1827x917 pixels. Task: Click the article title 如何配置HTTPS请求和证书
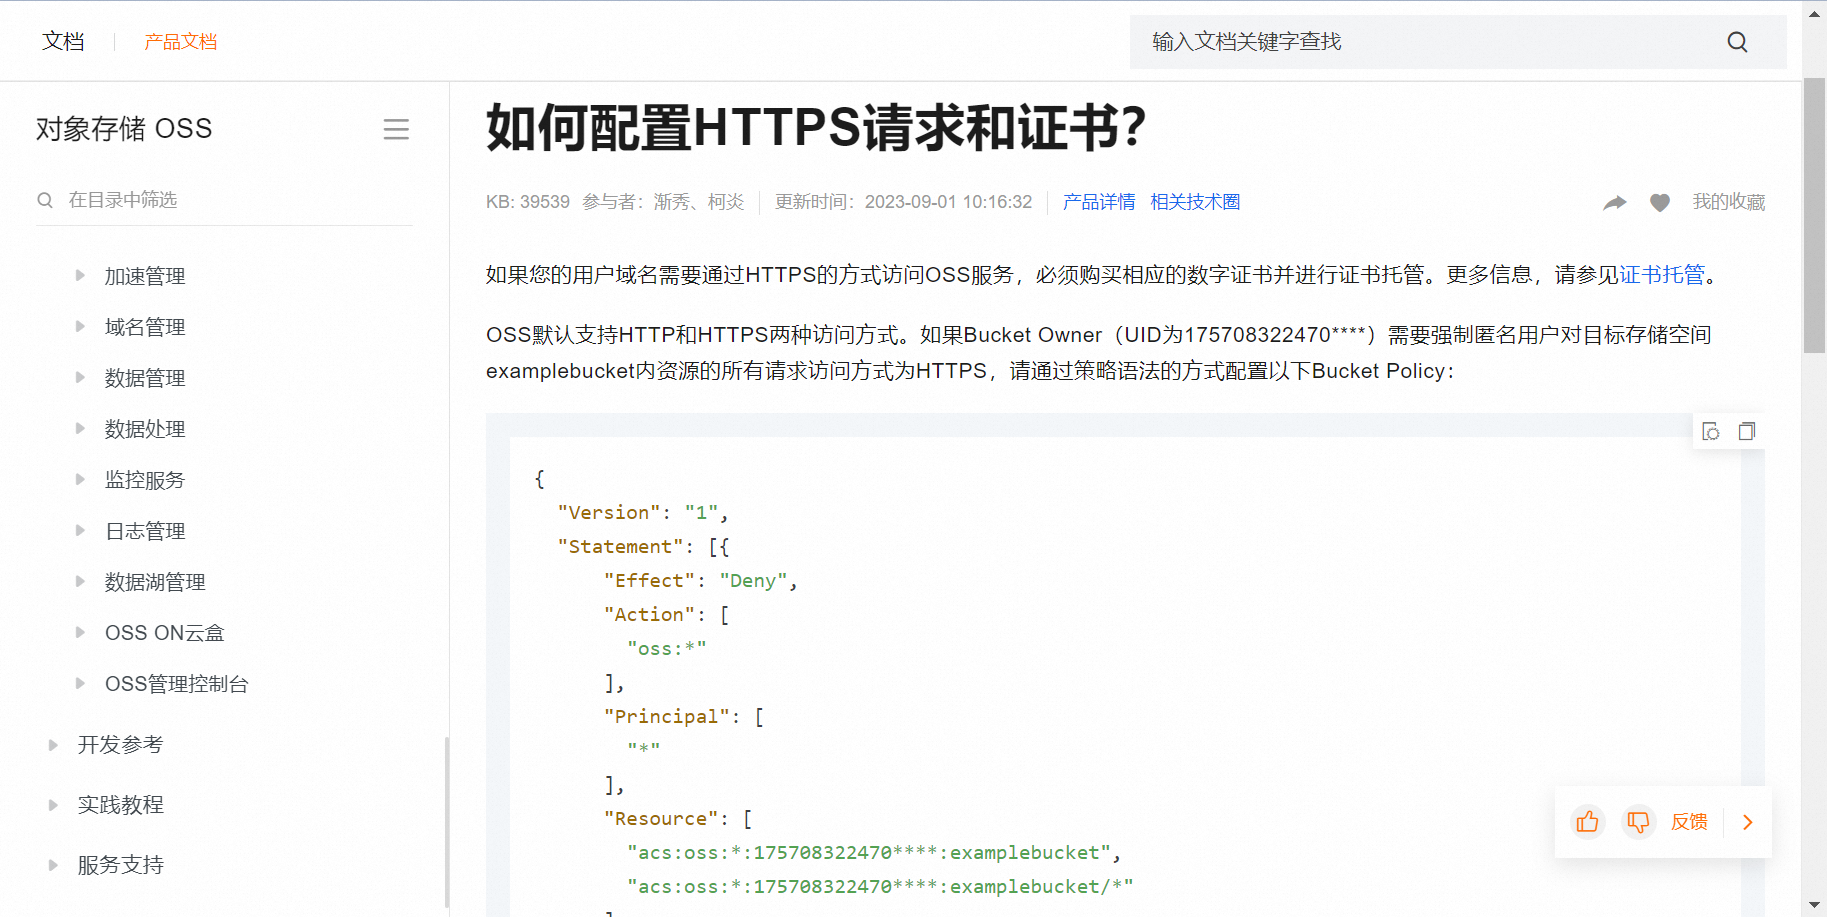815,128
